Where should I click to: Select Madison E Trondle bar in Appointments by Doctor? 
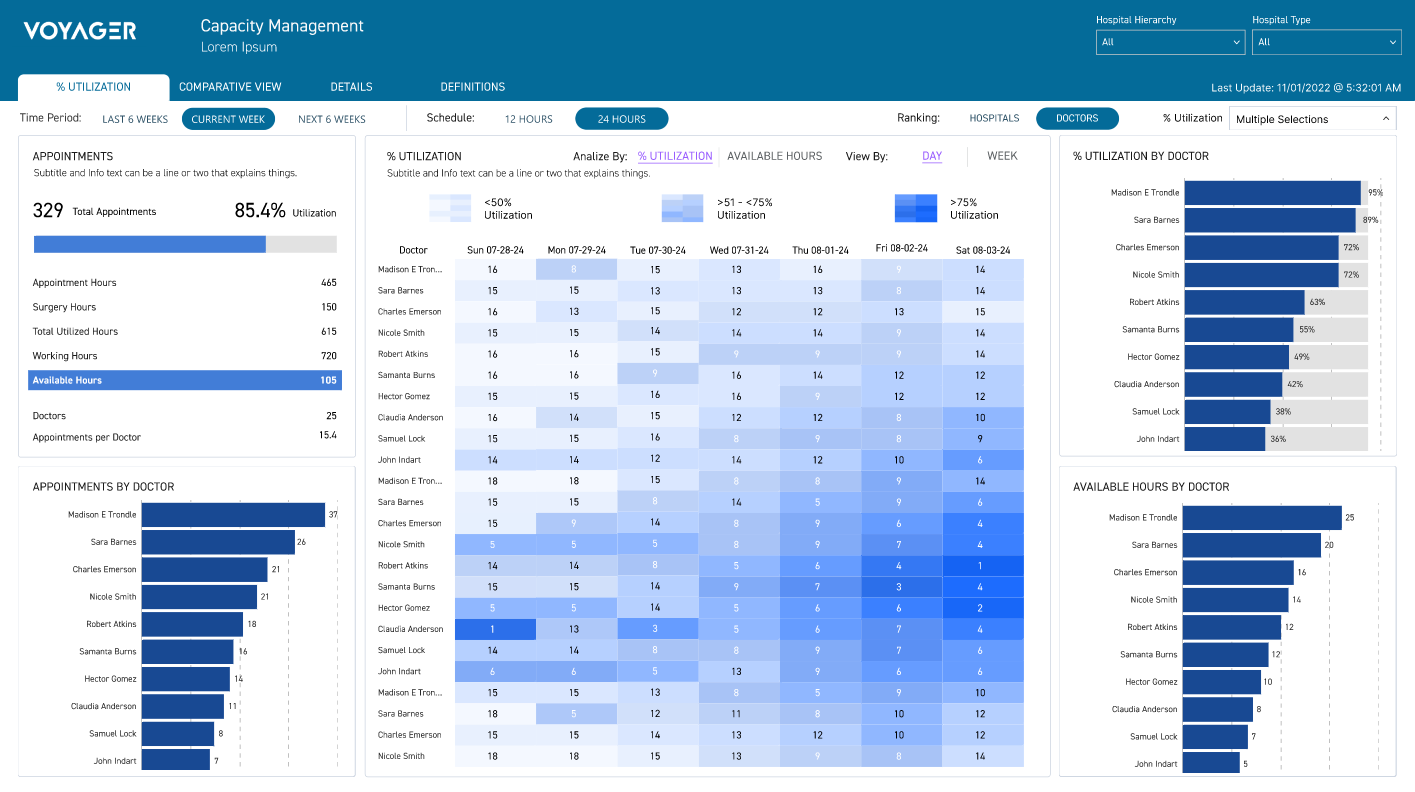point(233,515)
